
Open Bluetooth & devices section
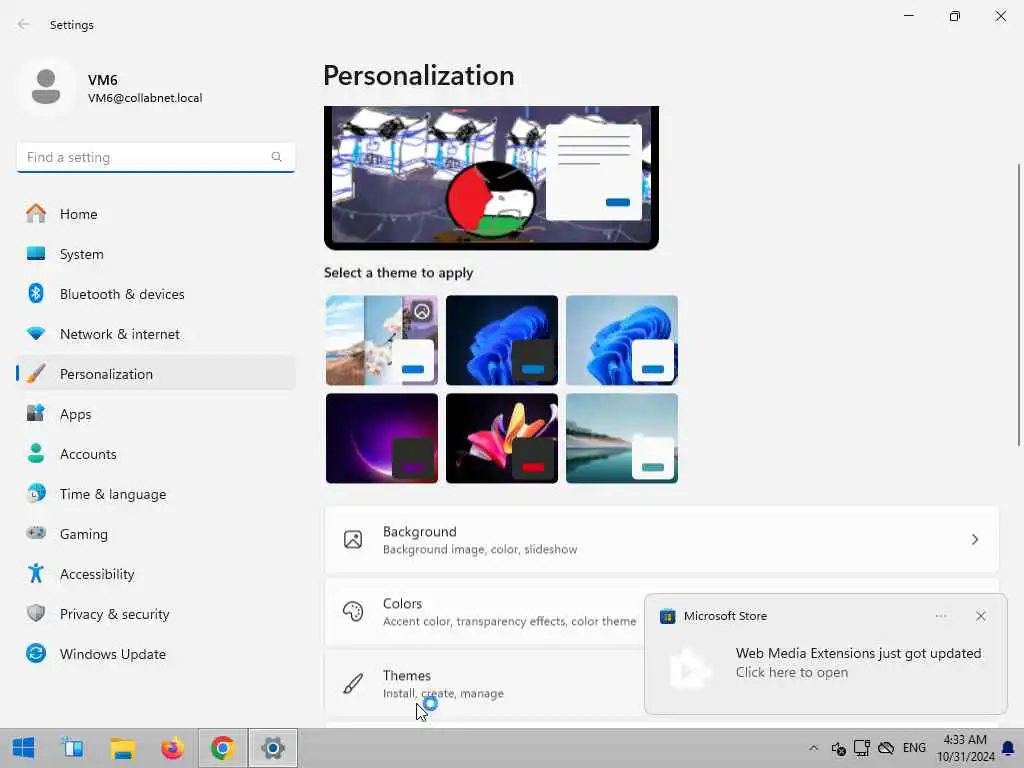click(x=156, y=293)
